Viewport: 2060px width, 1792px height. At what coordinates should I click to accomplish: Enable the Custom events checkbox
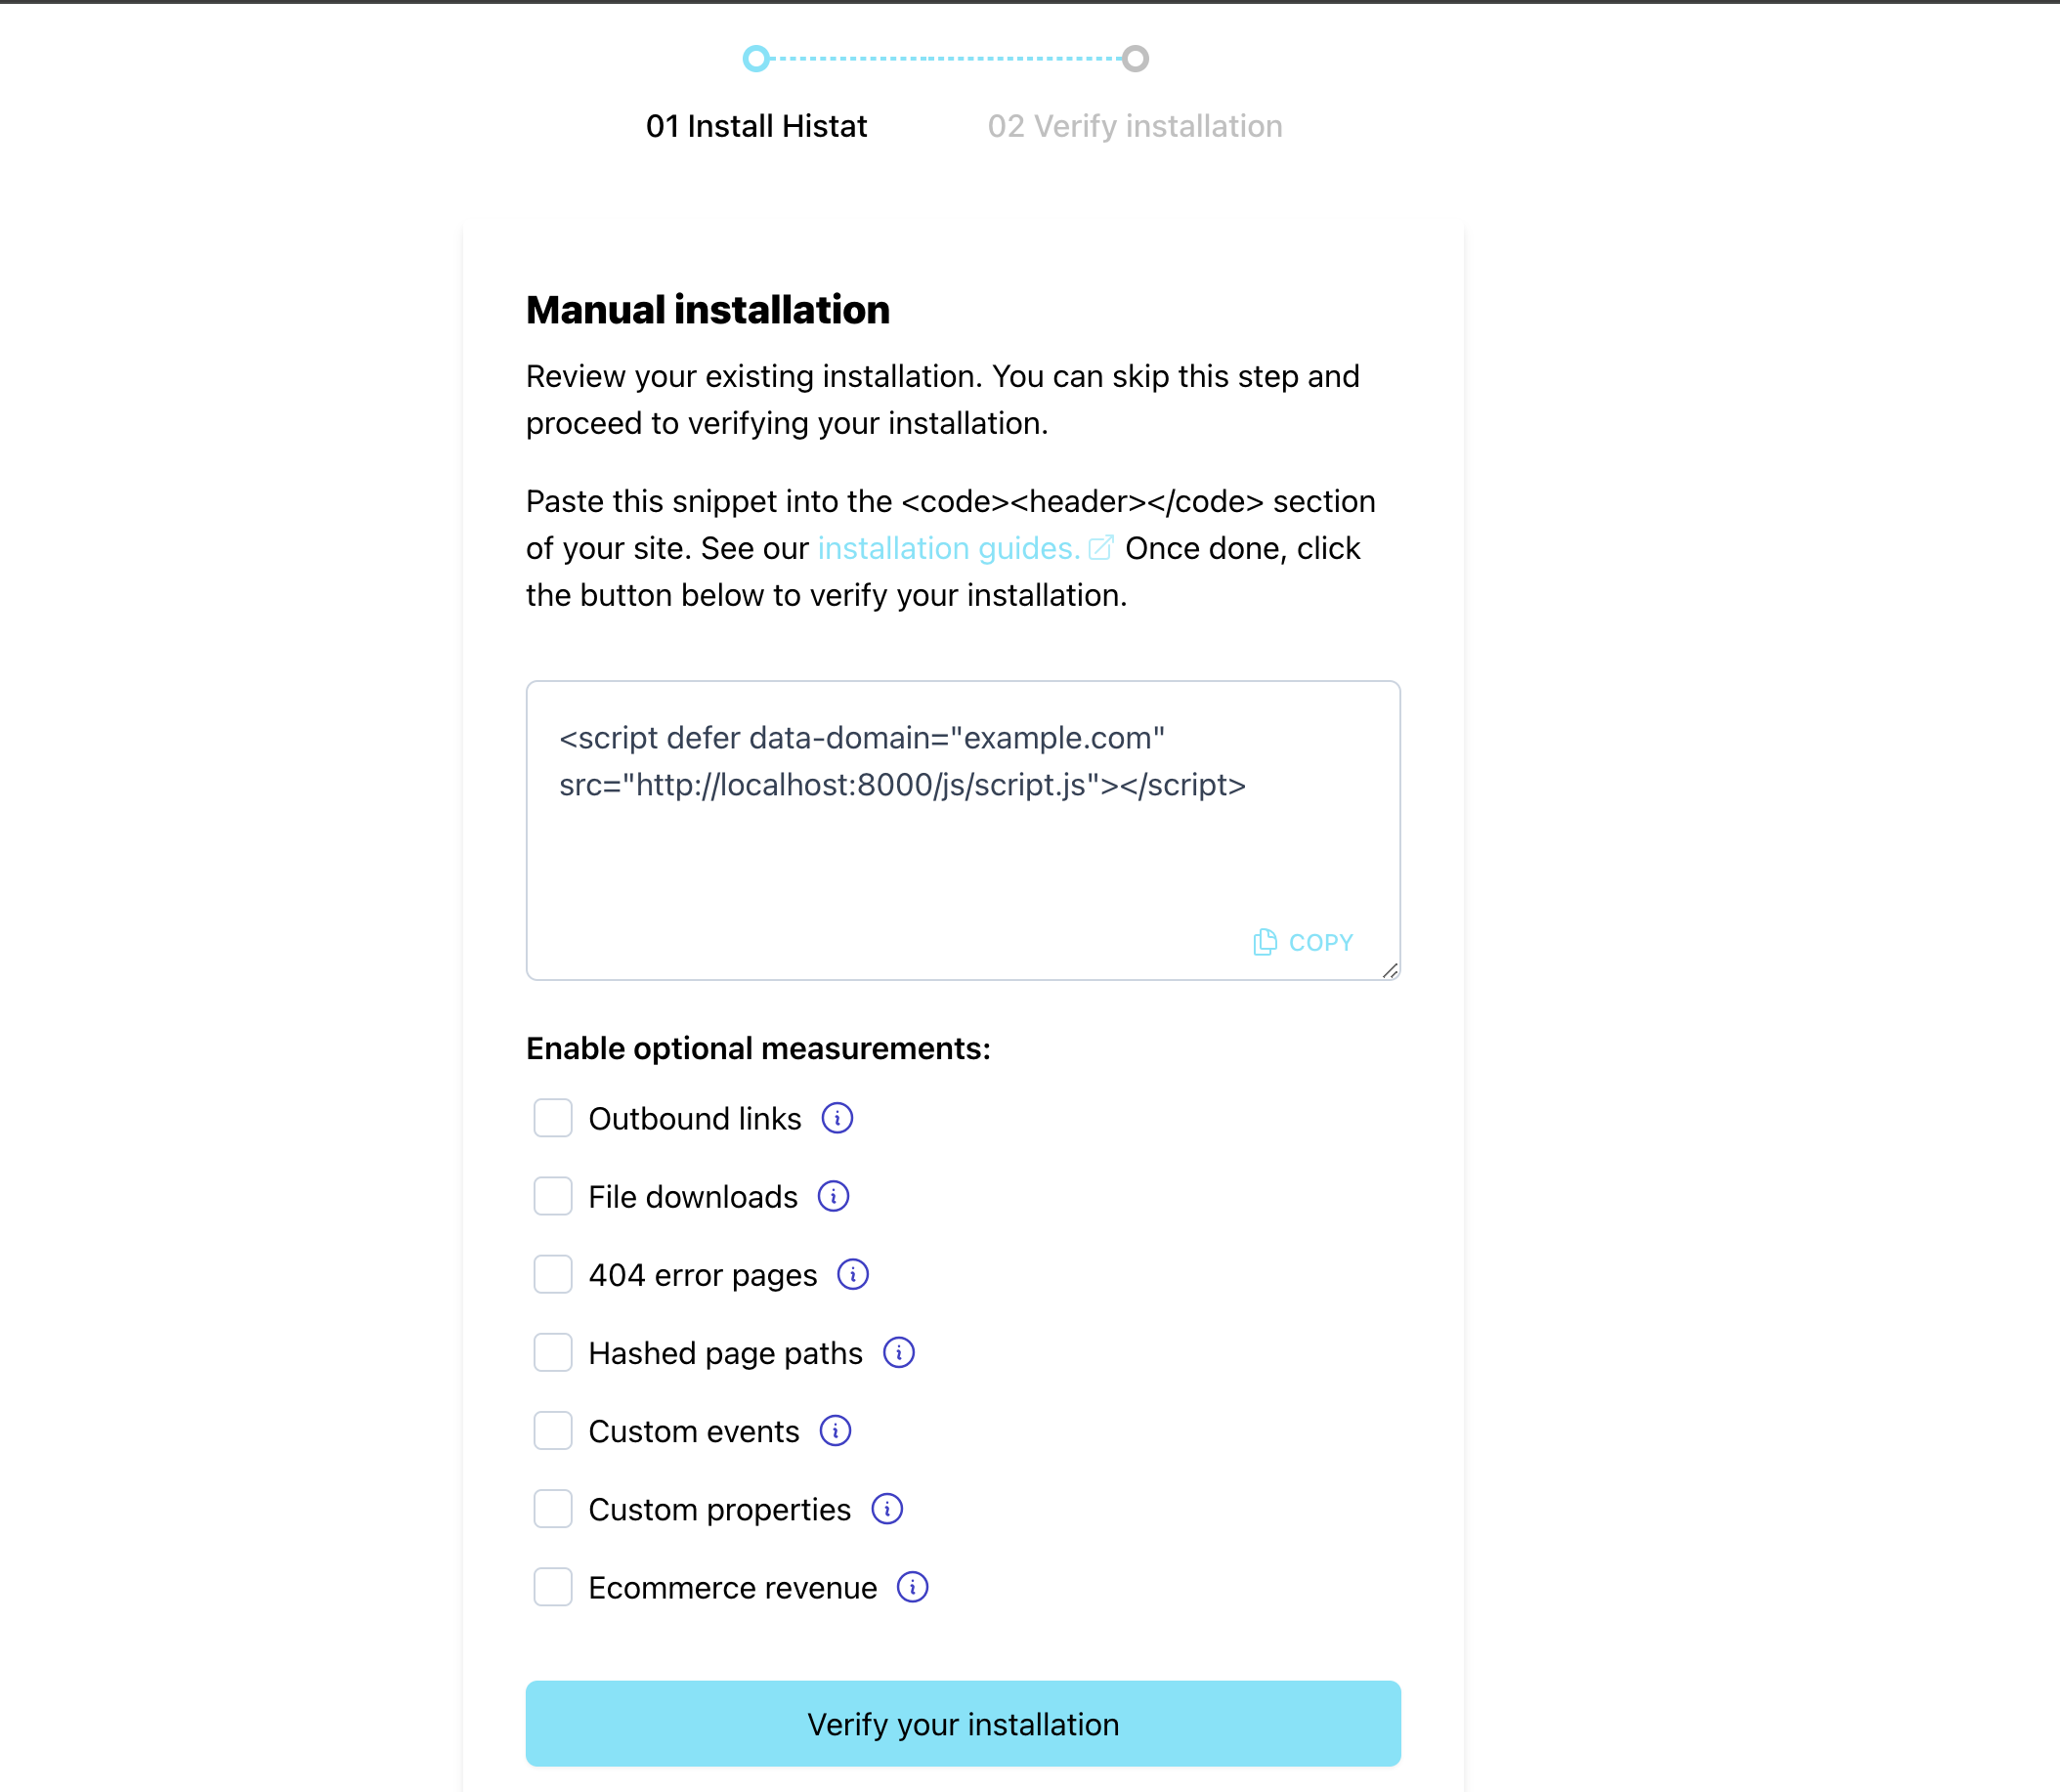550,1431
